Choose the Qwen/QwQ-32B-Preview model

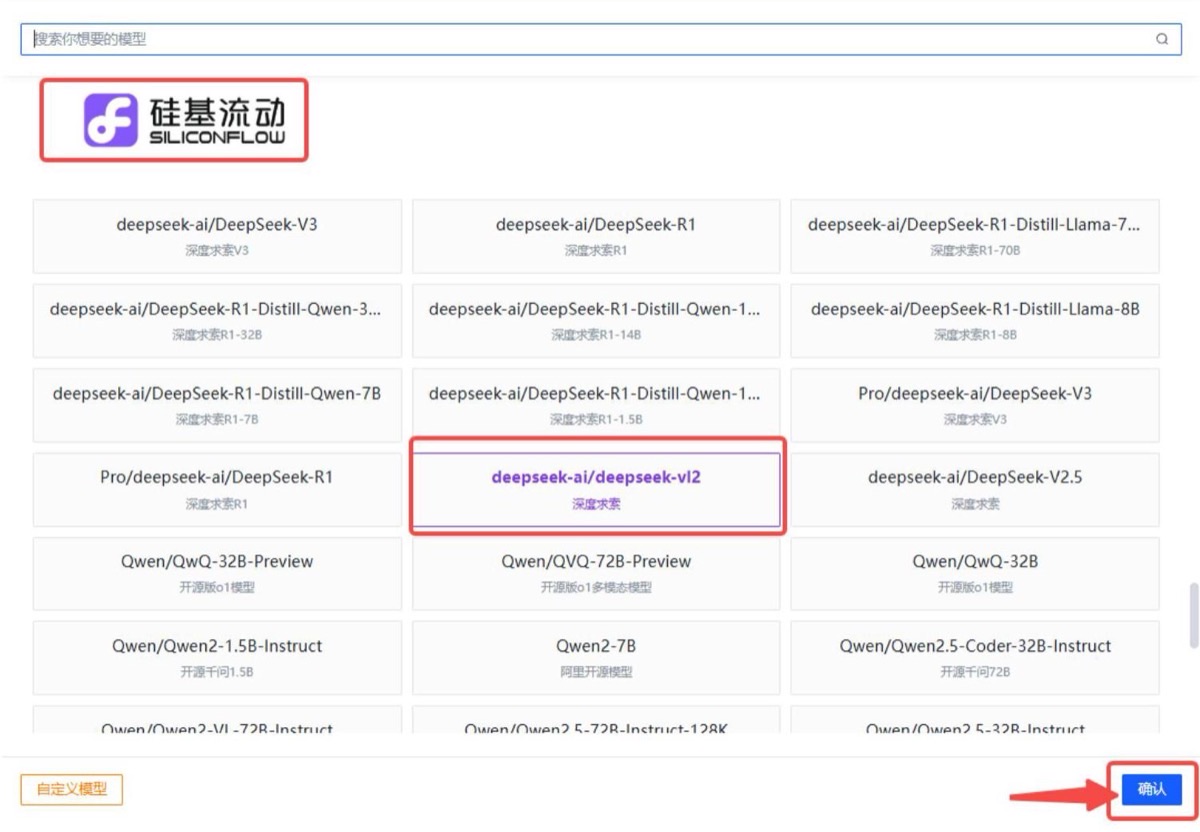(217, 574)
